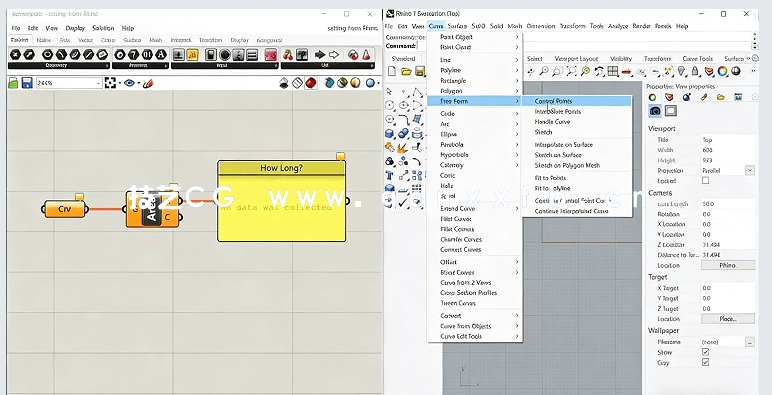Add the letter A parameter hexagon icon
The width and height of the screenshot is (772, 395).
161,54
